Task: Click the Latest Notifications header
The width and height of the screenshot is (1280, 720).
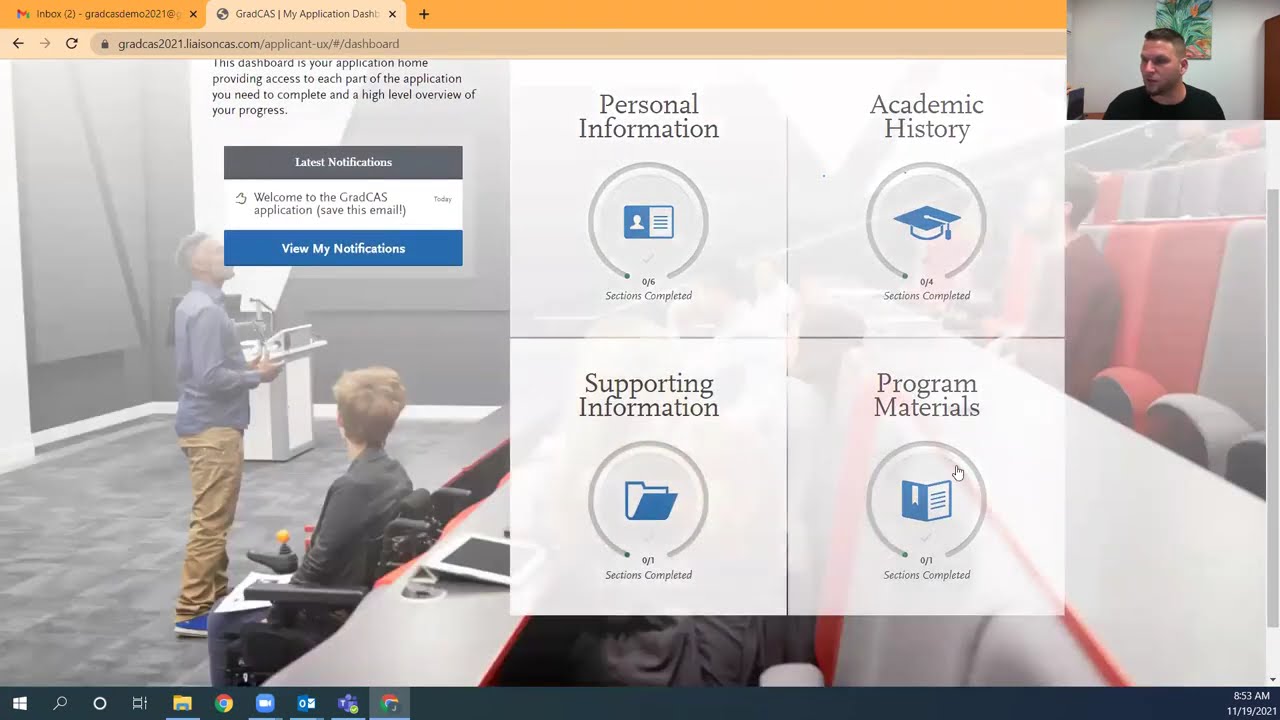Action: tap(343, 162)
